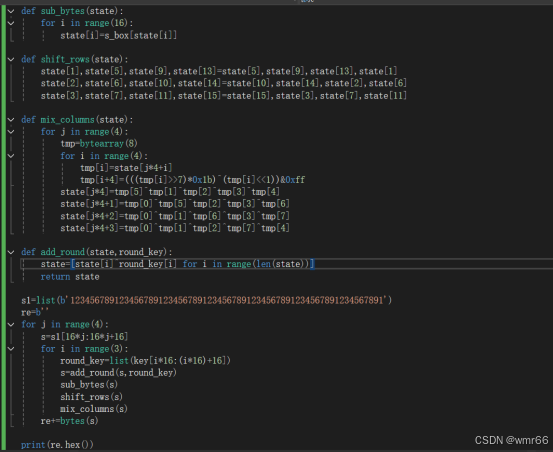Image resolution: width=553 pixels, height=452 pixels.
Task: Collapse the for i in range(4) loop arrow
Action: 11,156
